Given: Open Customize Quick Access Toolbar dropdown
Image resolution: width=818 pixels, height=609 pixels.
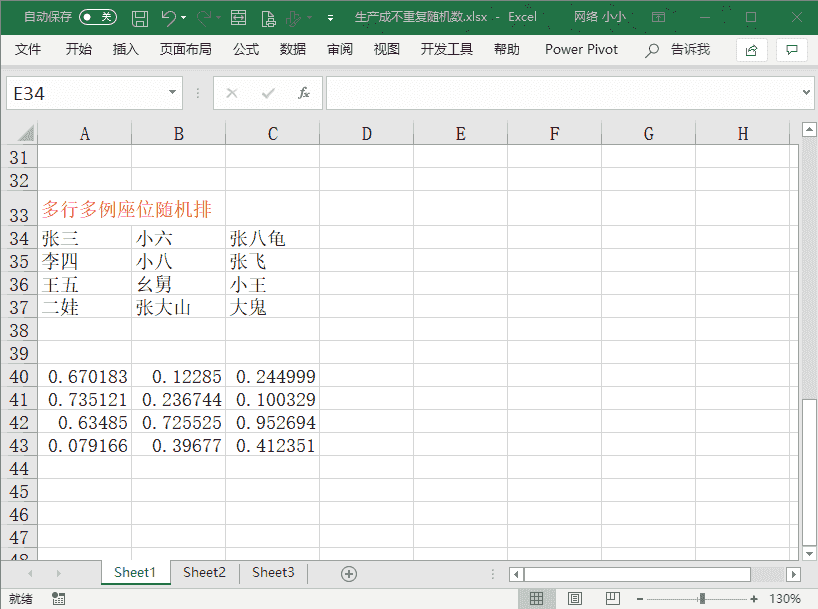Looking at the screenshot, I should click(330, 18).
